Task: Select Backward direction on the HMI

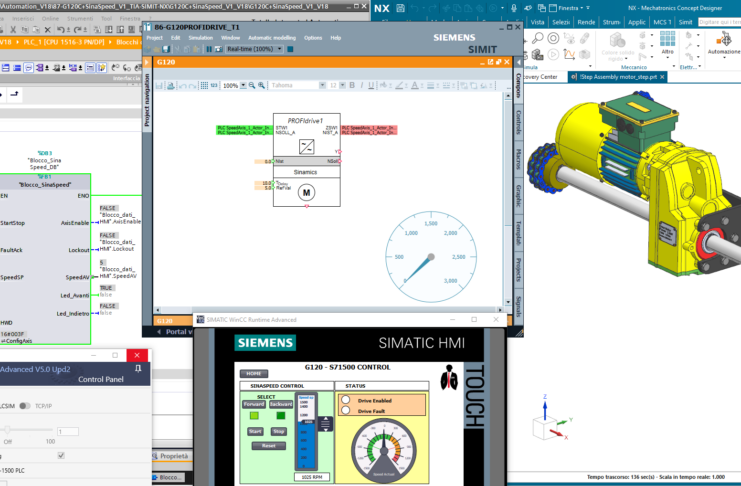Action: 281,404
